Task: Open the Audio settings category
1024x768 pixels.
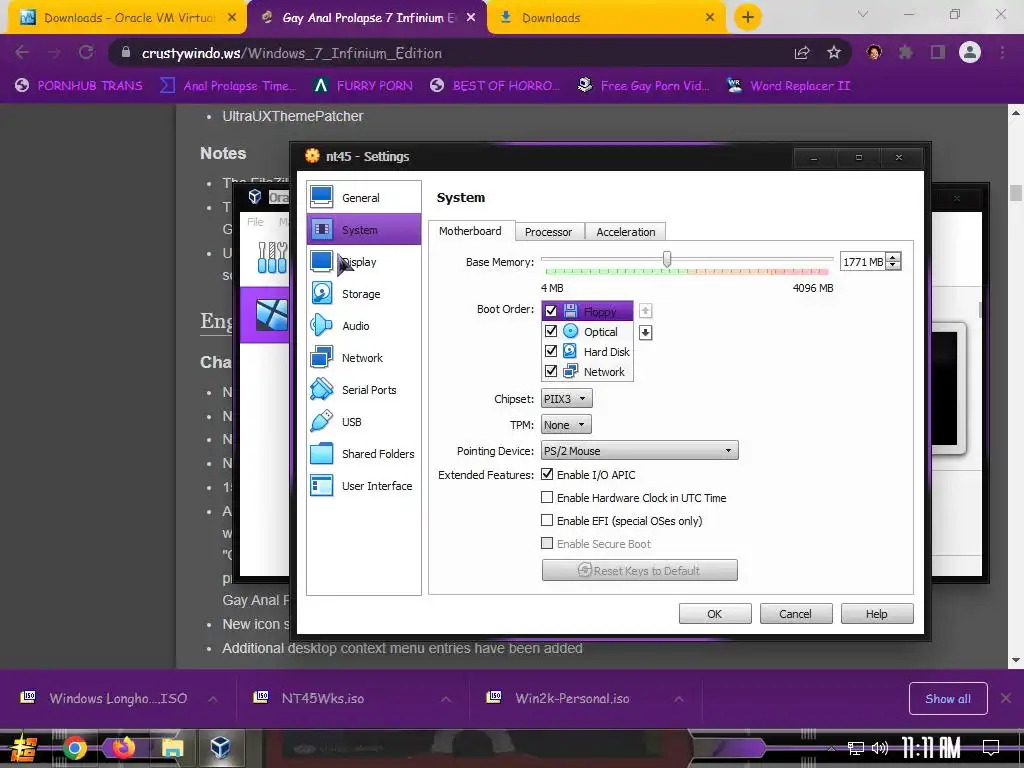Action: click(364, 325)
